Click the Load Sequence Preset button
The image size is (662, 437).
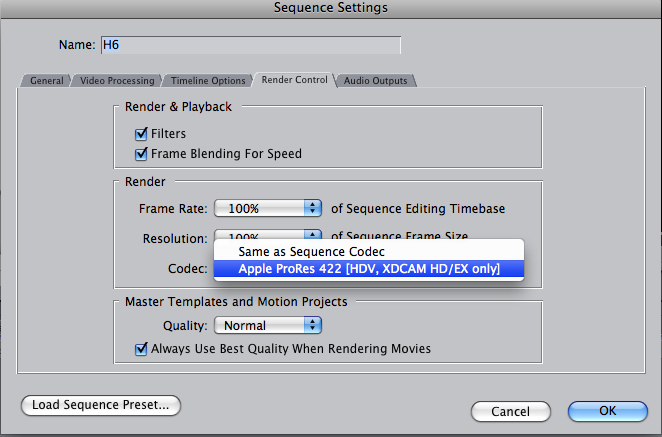click(x=101, y=405)
